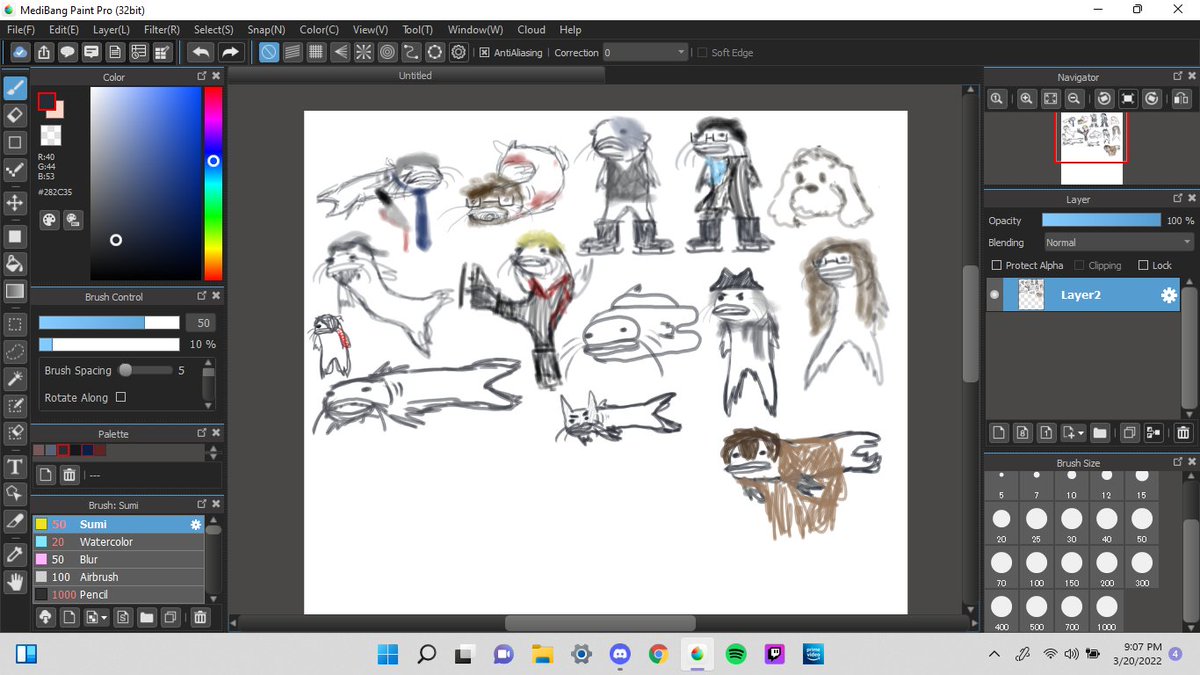Select the Hand tool
Screen dimensions: 1200x675
click(15, 582)
